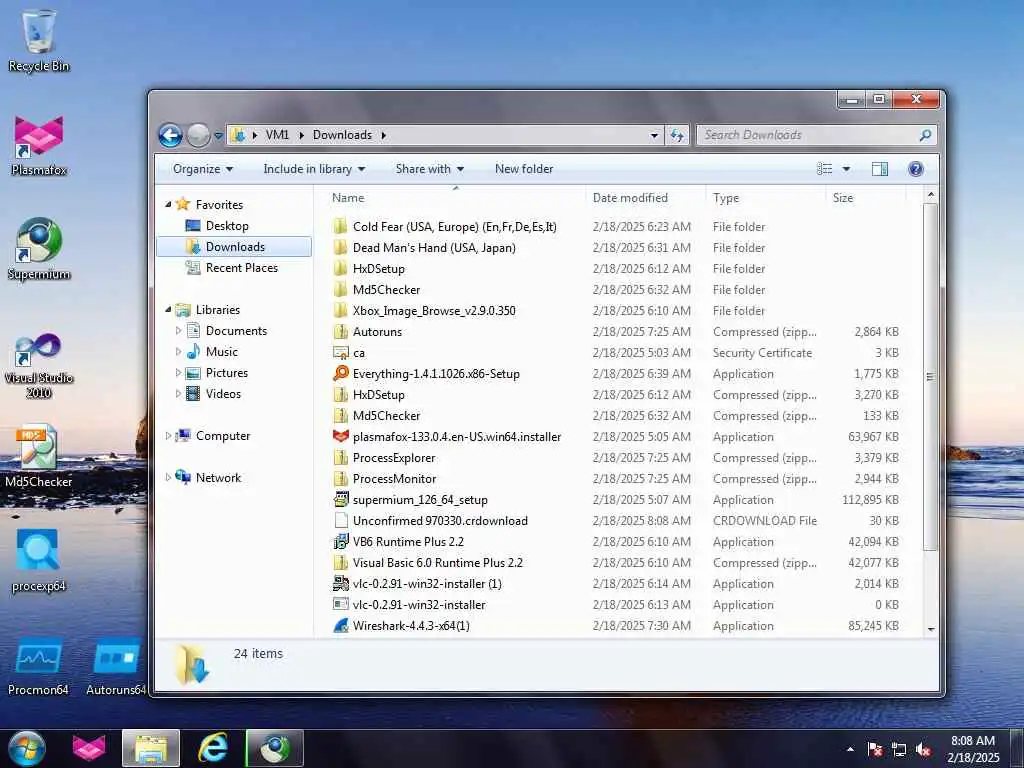Select the VB6 Runtime Plus 2.2 icon

tap(340, 541)
